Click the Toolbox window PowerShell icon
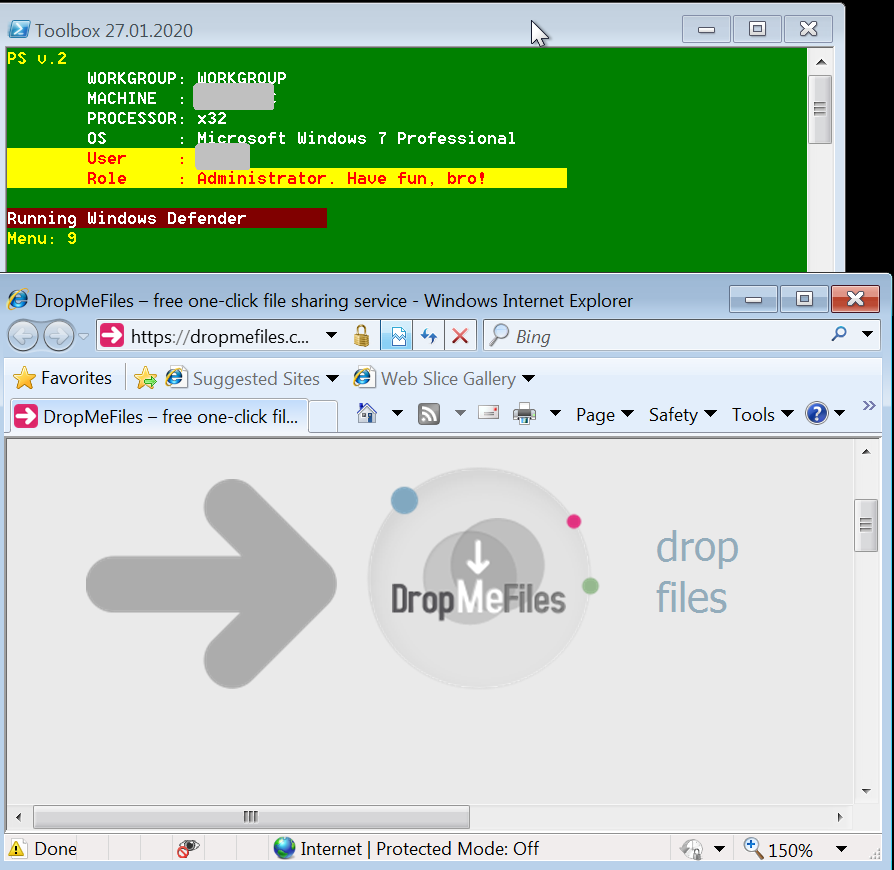This screenshot has height=870, width=894. (x=19, y=29)
